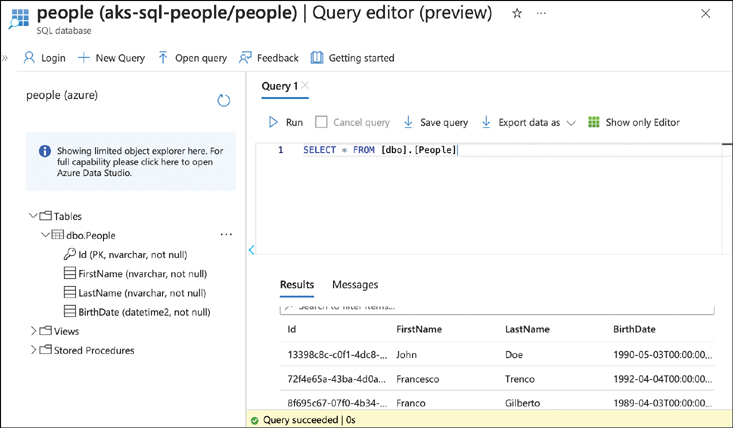Start a New Query from the toolbar
This screenshot has width=733, height=428.
click(x=111, y=58)
